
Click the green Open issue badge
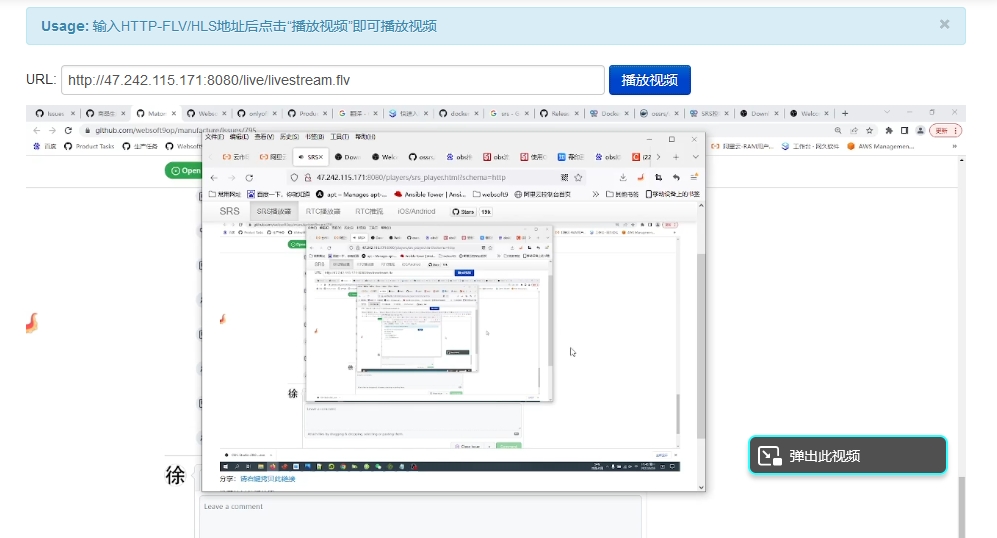coord(185,170)
